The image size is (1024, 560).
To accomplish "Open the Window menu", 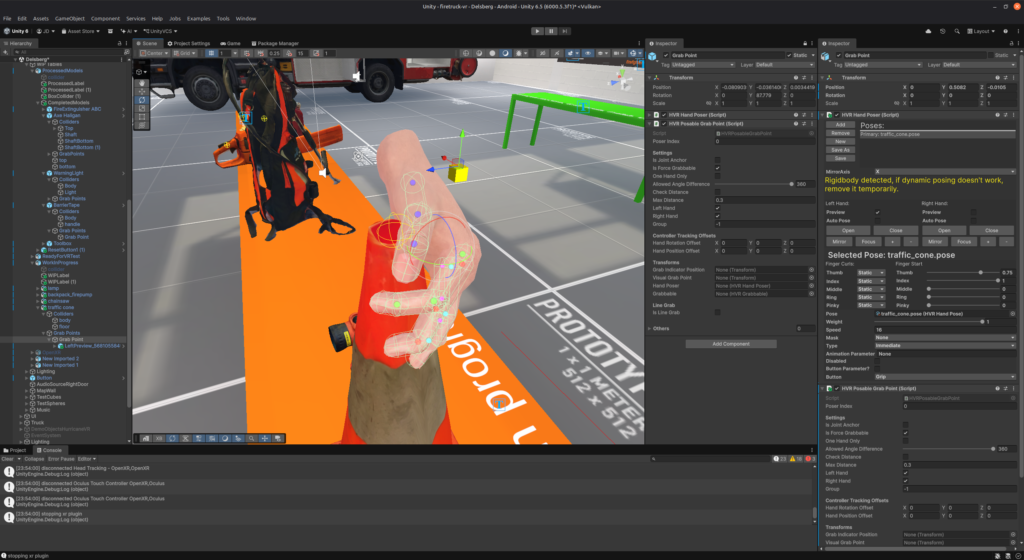I will (246, 18).
